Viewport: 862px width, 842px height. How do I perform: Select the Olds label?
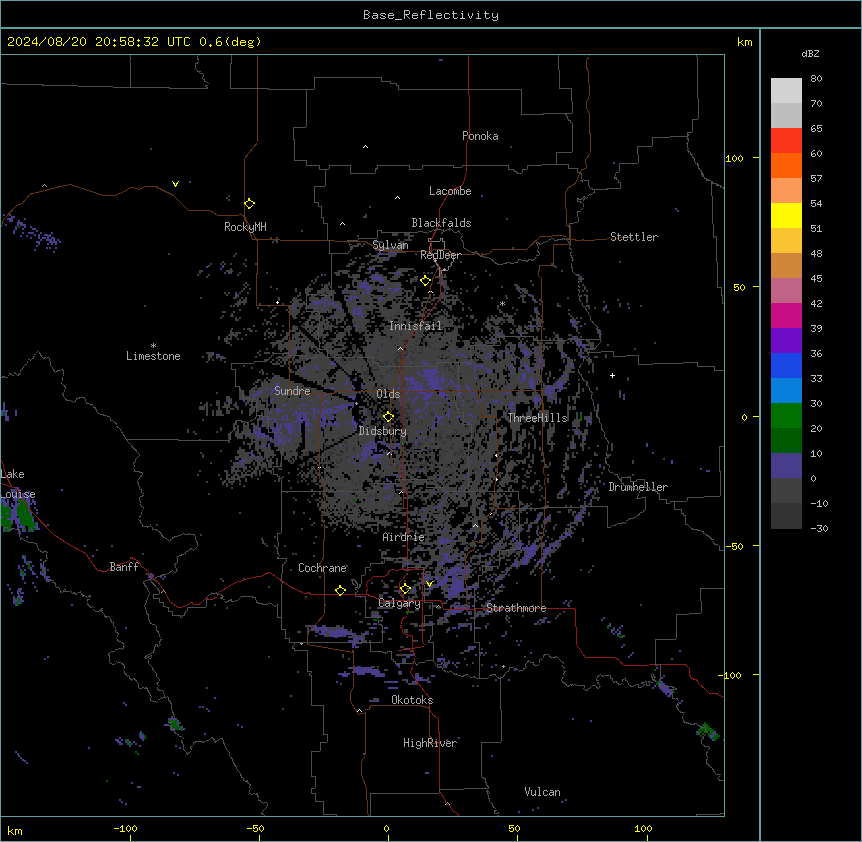[388, 394]
